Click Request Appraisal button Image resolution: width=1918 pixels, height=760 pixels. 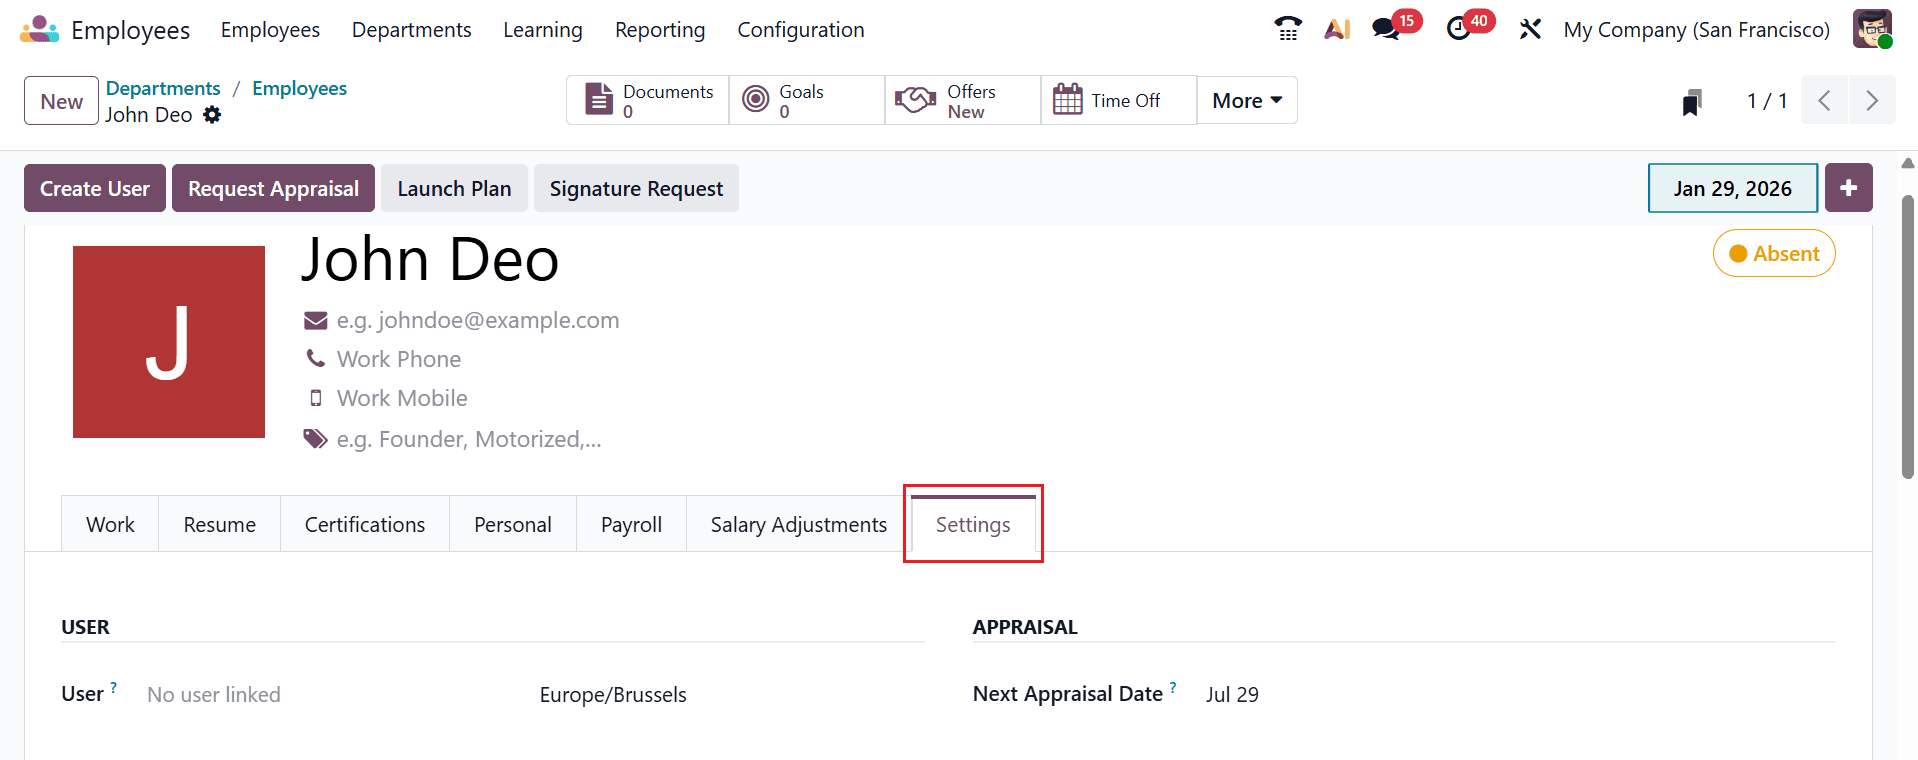[273, 188]
